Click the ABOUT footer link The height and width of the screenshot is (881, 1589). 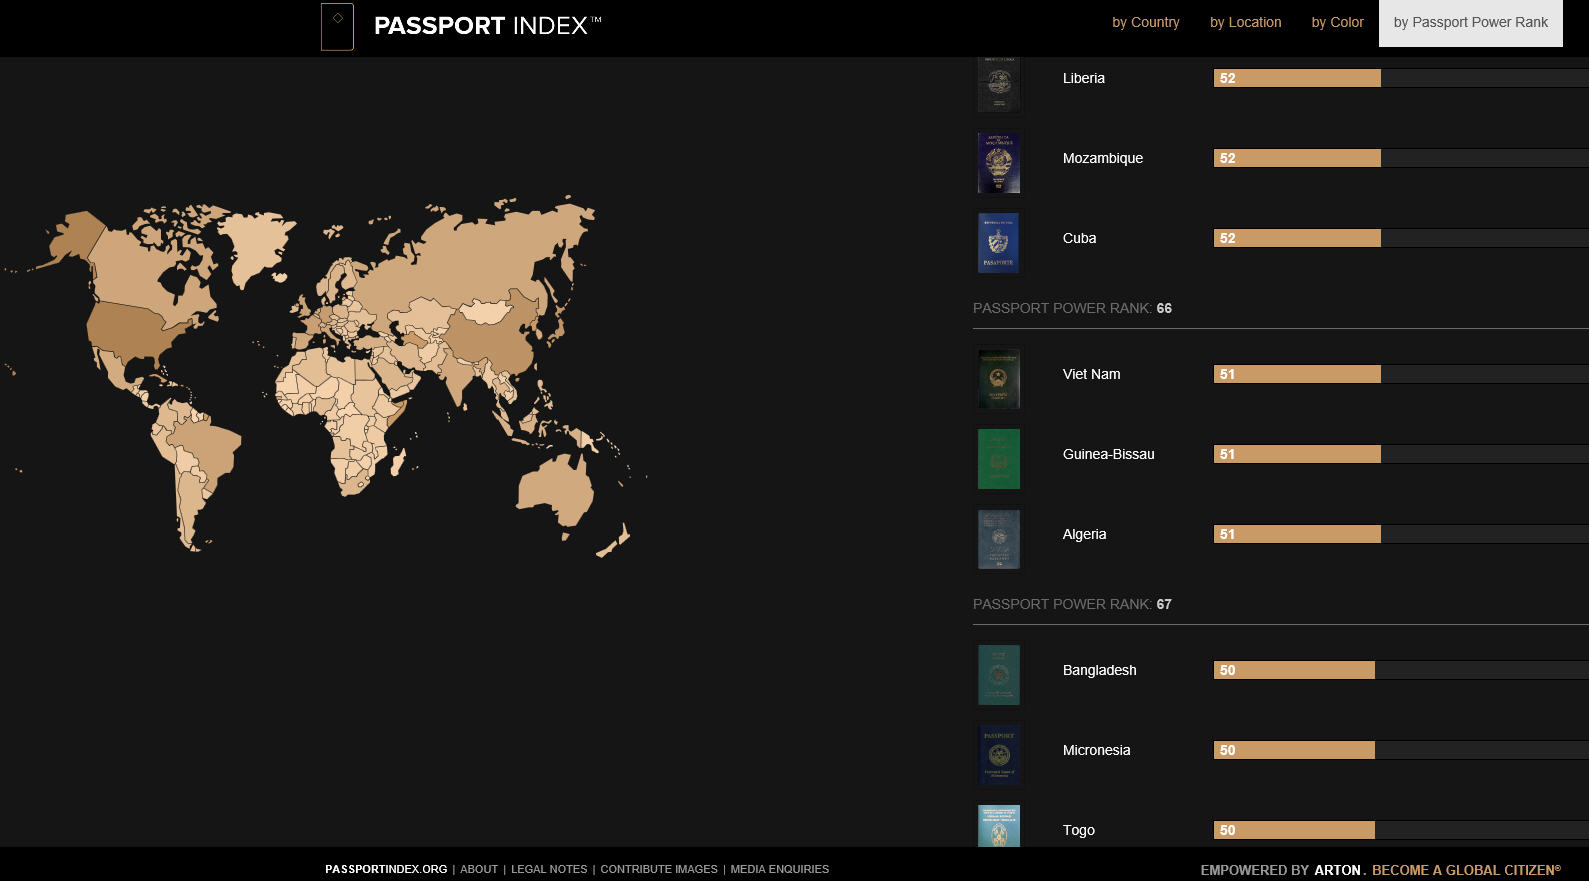479,869
